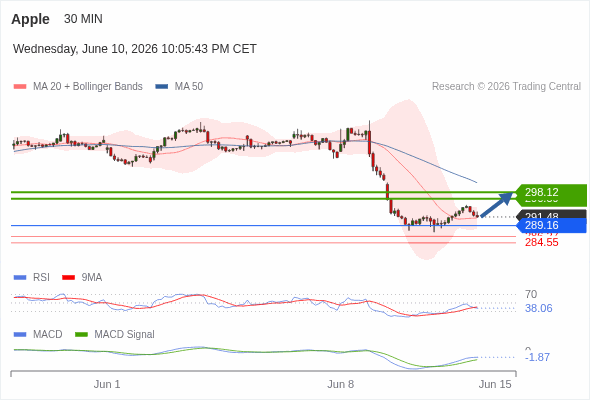The image size is (590, 400).
Task: Click the 30 MIN timeframe label
Action: click(x=83, y=19)
